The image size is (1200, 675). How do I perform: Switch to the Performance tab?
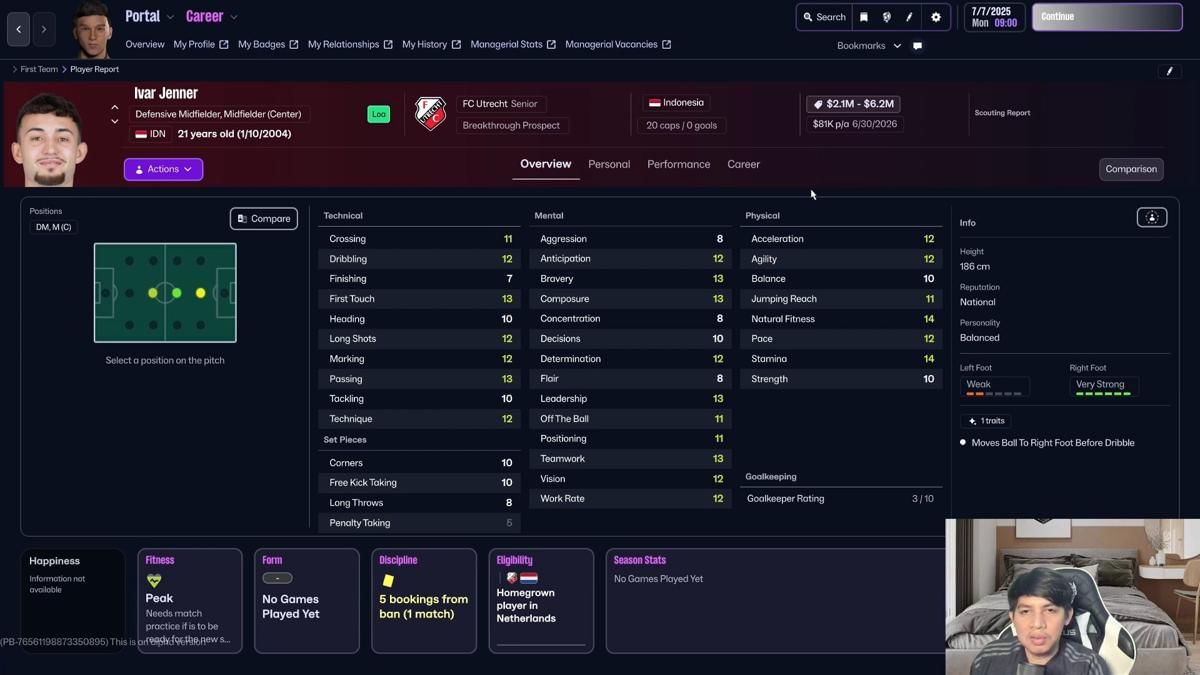678,165
